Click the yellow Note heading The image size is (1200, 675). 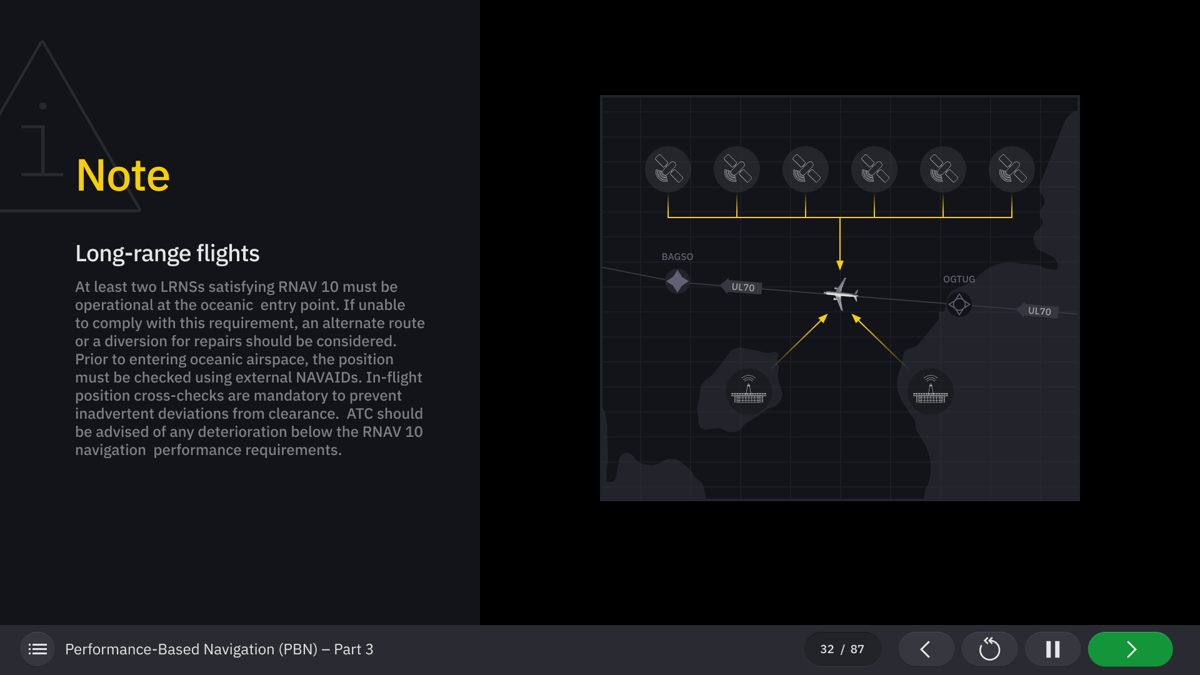click(123, 175)
